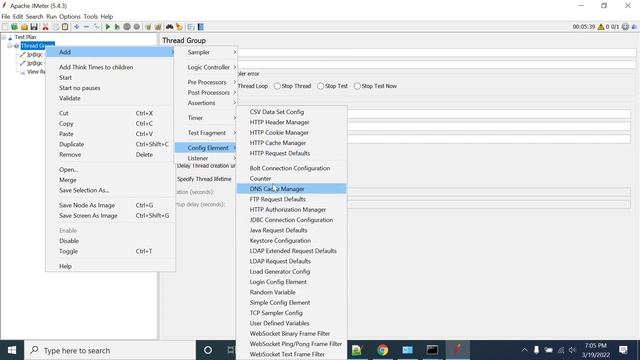Image resolution: width=640 pixels, height=360 pixels.
Task: Click the Windows Start button
Action: (12, 350)
